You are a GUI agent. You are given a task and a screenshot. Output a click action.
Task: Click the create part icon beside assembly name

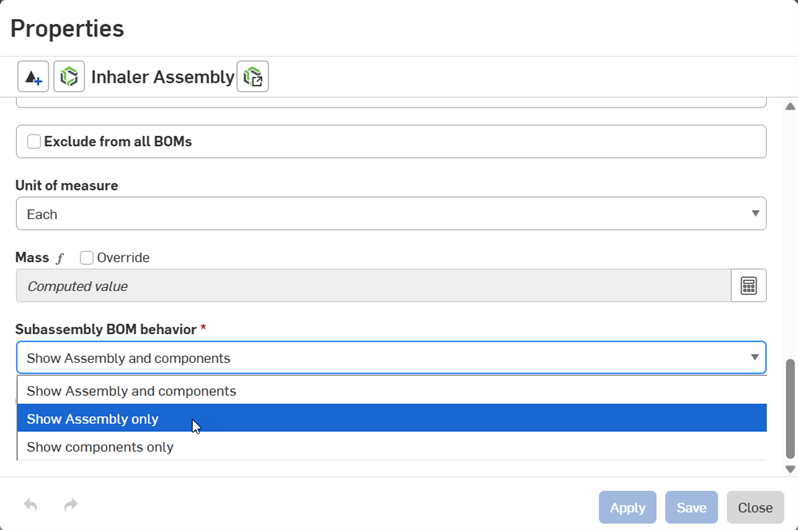point(33,77)
